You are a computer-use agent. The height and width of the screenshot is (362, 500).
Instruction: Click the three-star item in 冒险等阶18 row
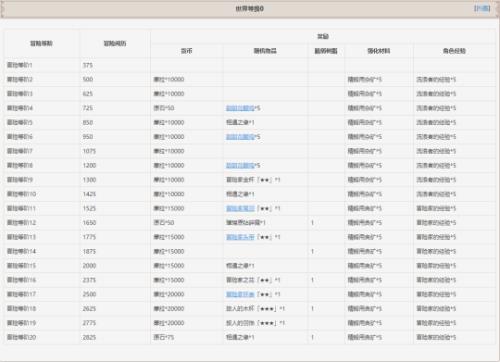(x=256, y=309)
